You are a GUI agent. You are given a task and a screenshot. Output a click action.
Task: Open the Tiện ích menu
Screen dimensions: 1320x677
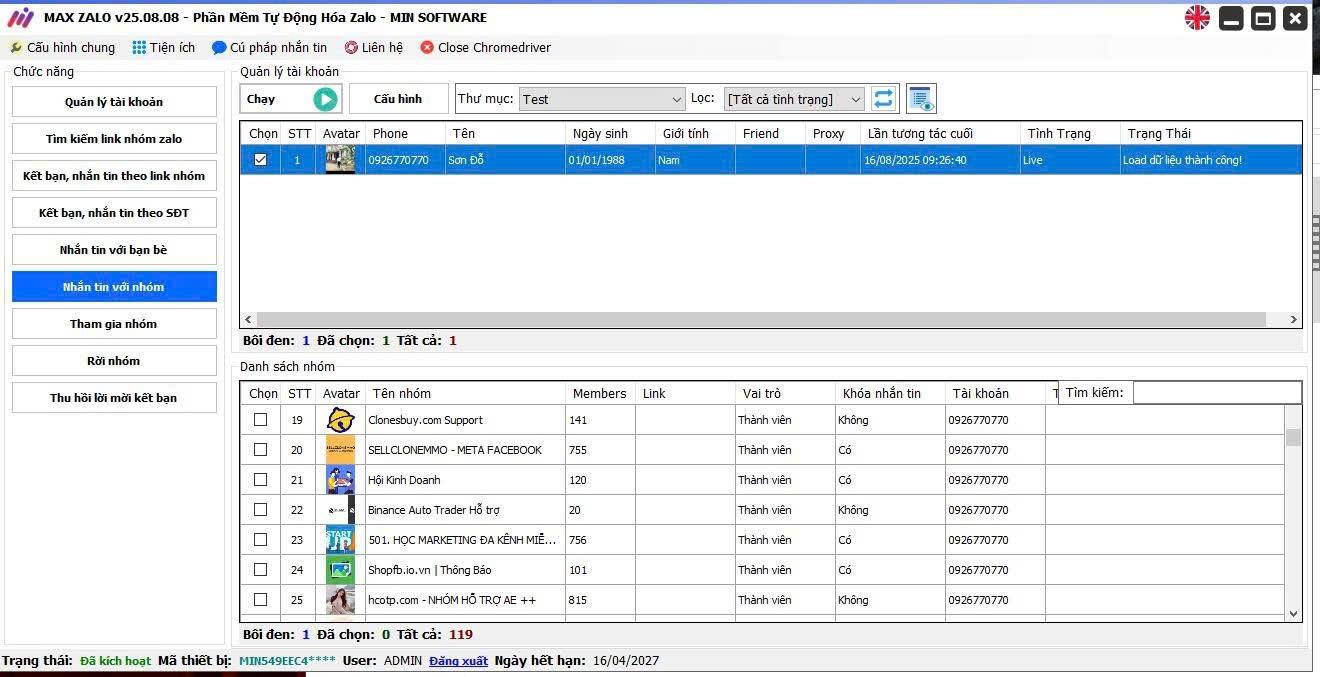pyautogui.click(x=164, y=48)
